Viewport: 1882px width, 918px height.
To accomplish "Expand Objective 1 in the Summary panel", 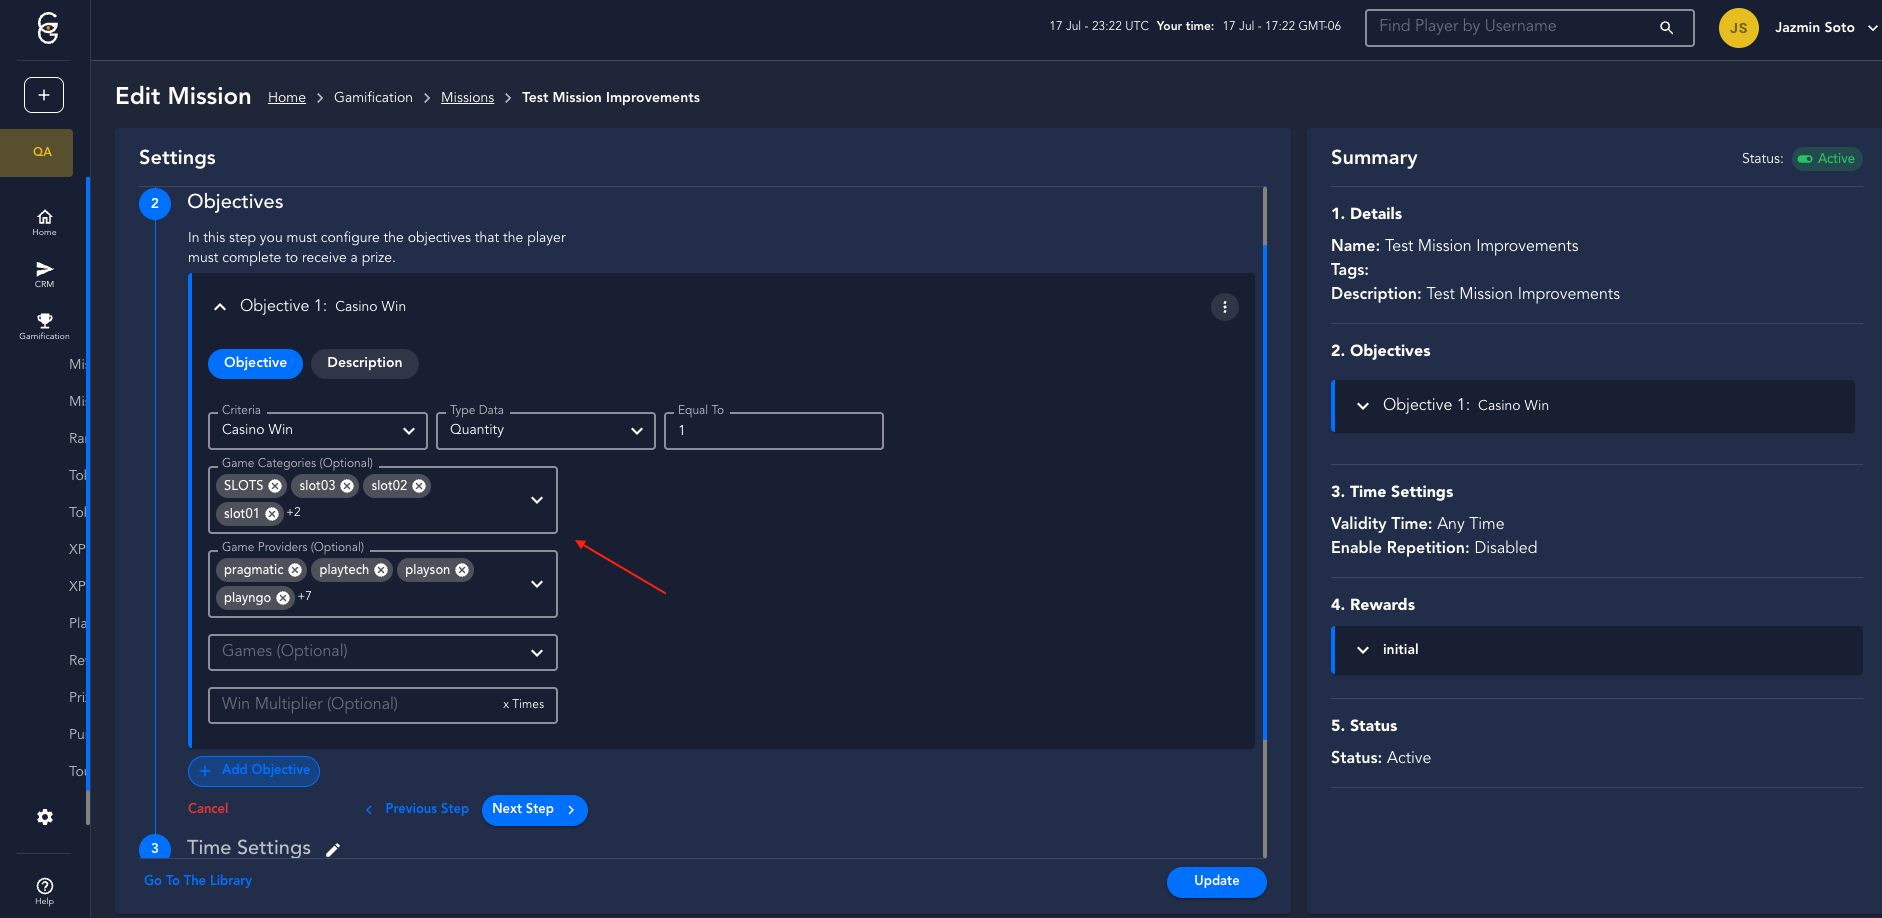I will [1363, 405].
